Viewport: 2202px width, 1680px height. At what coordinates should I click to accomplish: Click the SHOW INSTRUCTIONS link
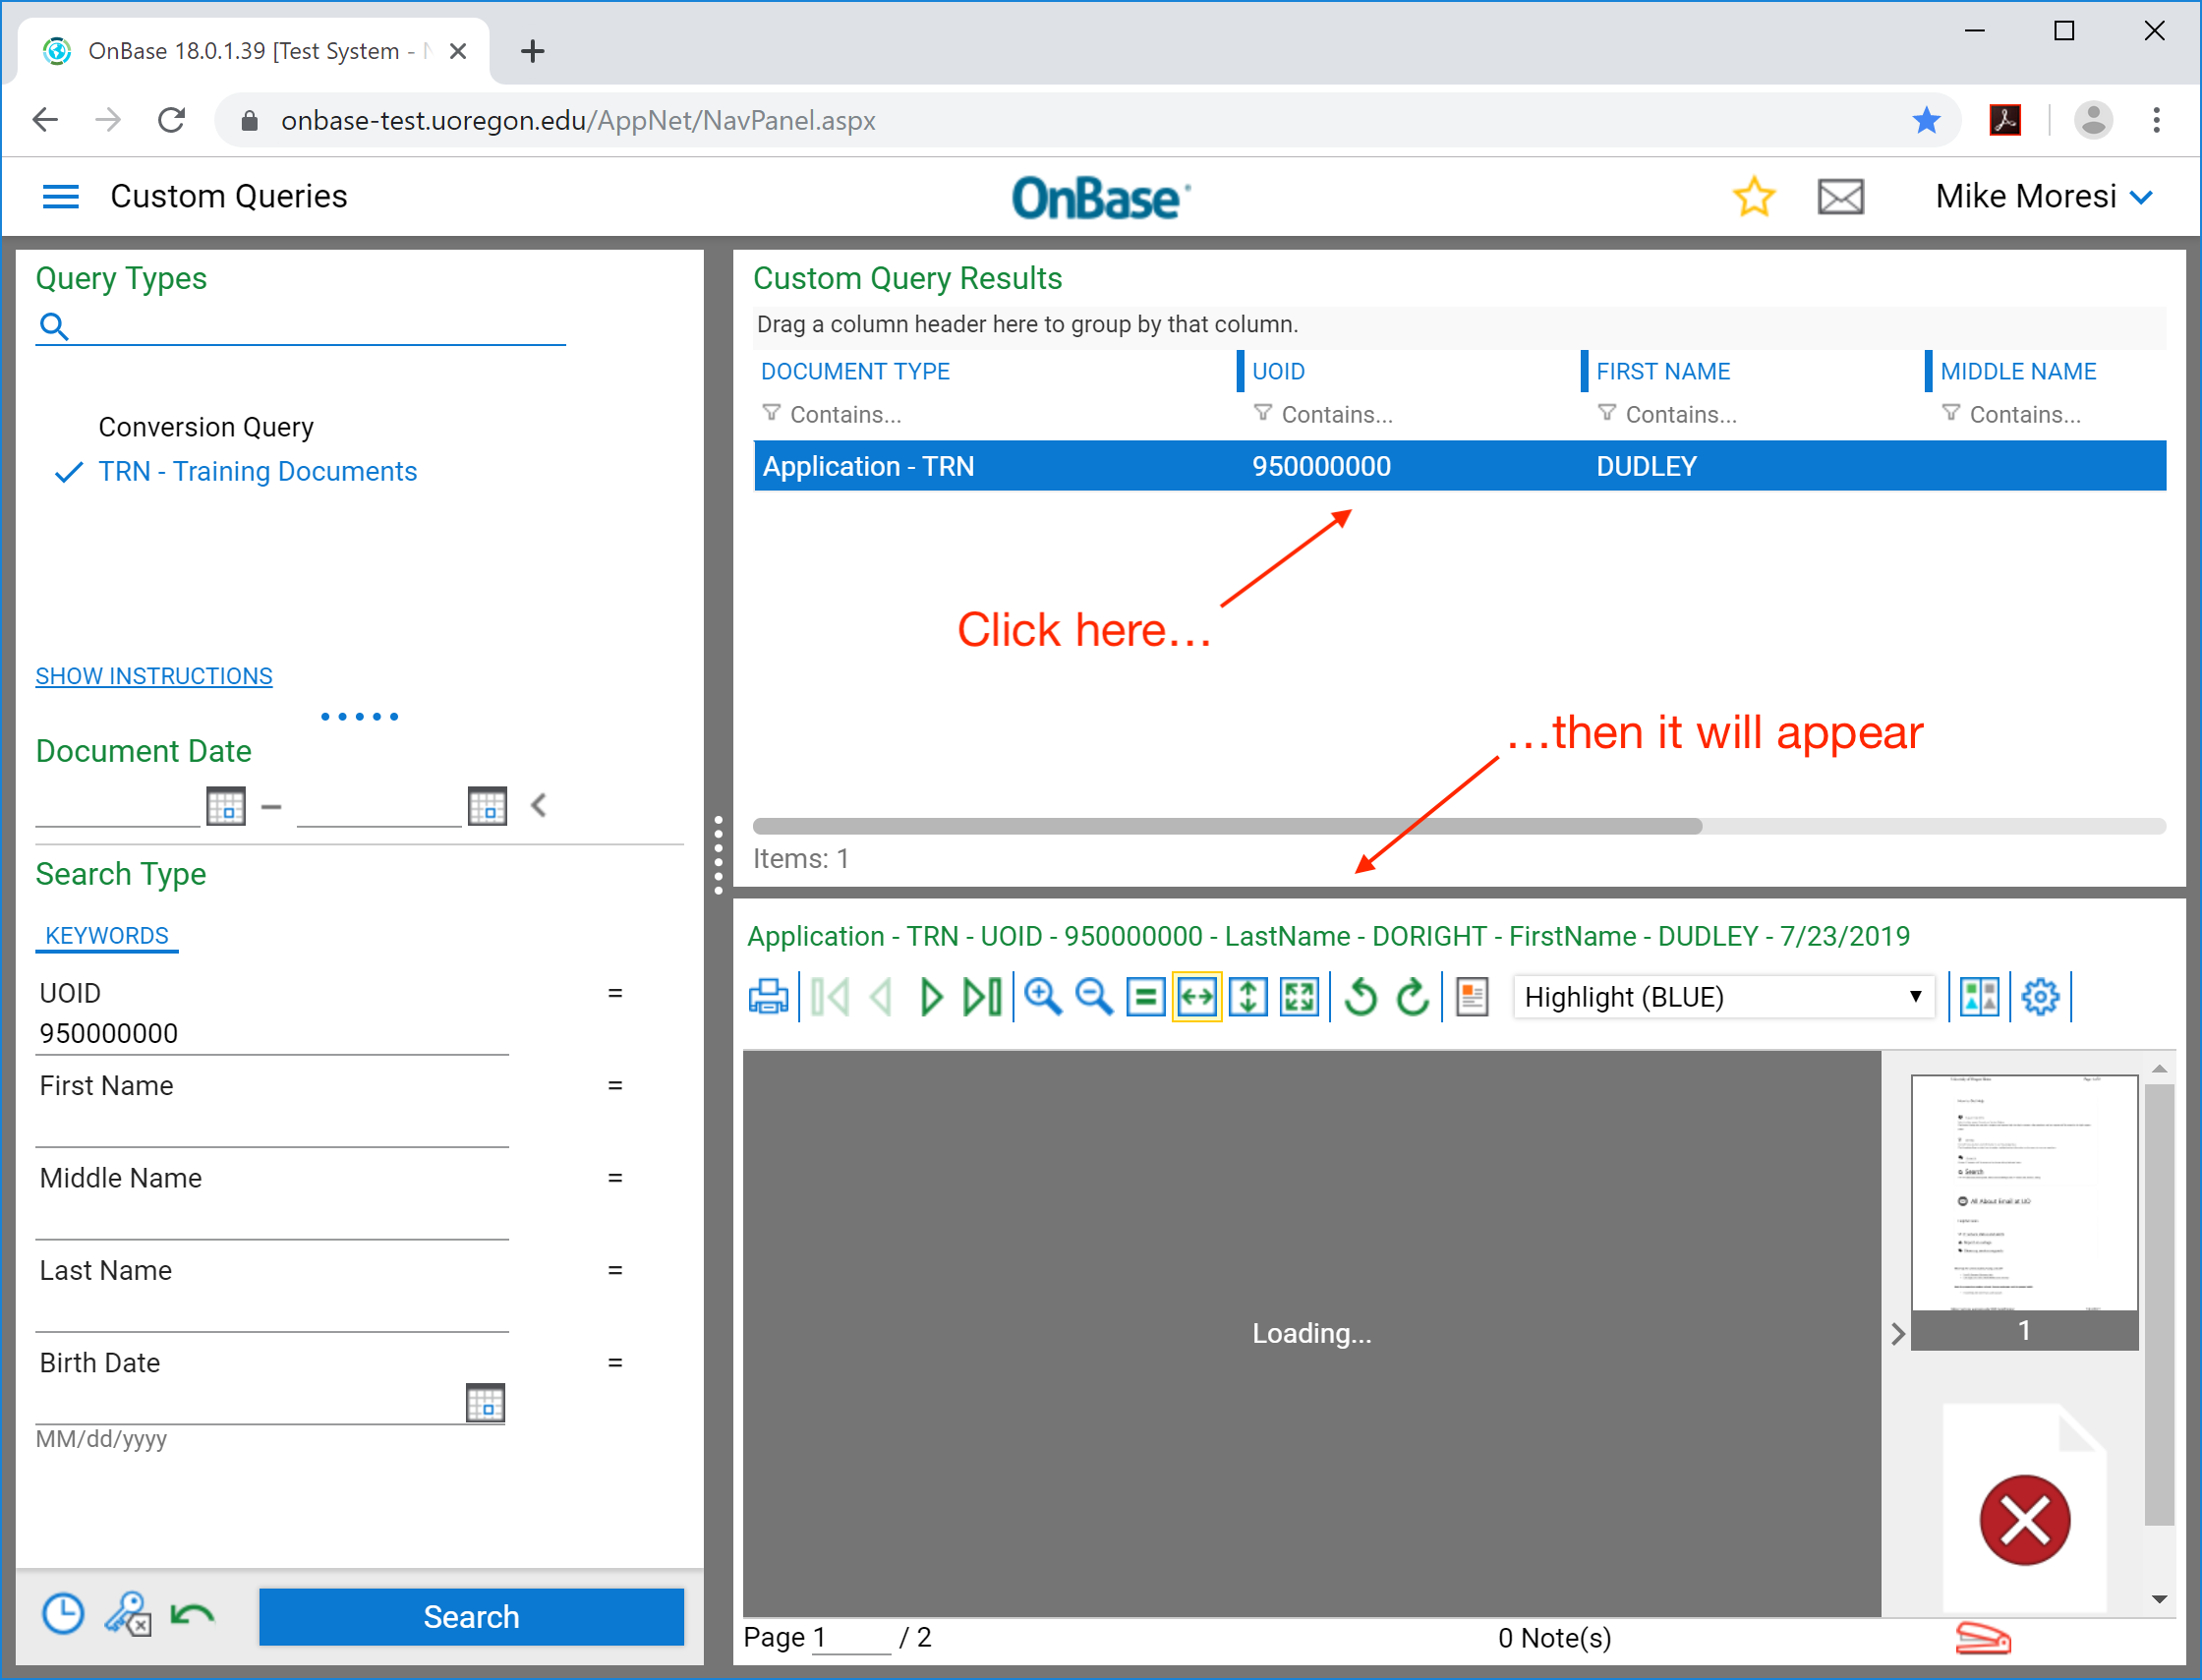coord(154,676)
